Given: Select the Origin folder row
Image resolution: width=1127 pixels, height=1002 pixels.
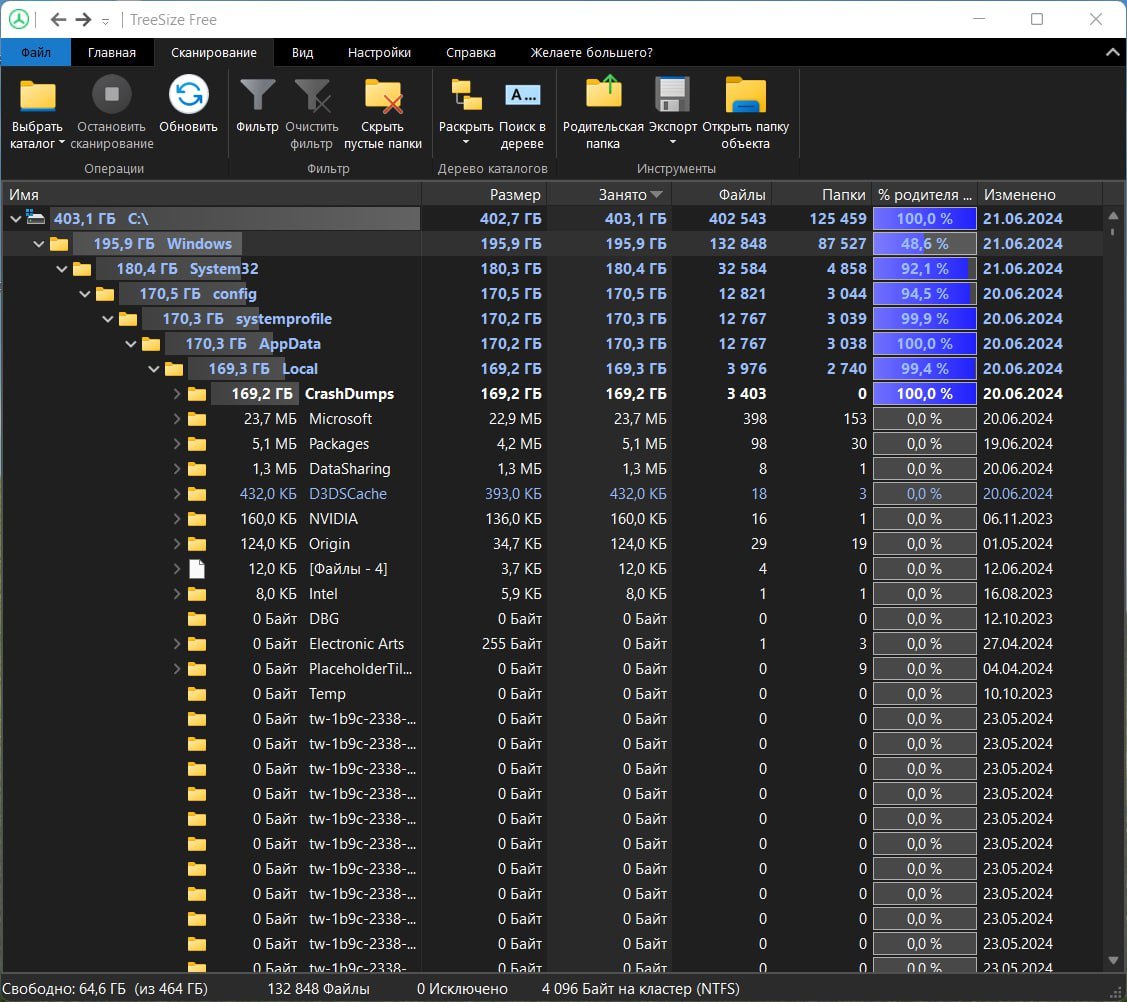Looking at the screenshot, I should tap(552, 544).
